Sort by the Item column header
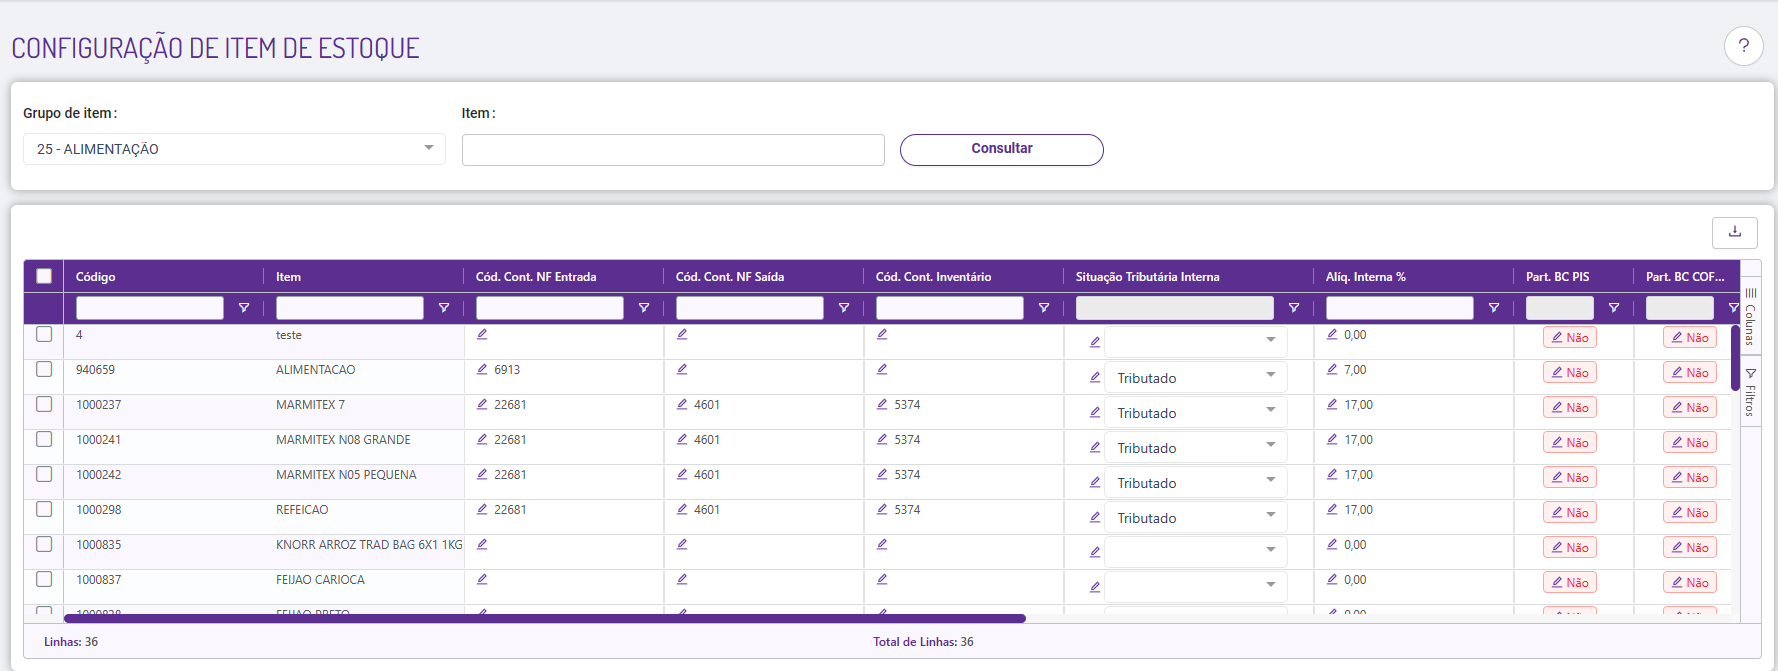This screenshot has width=1778, height=671. point(288,277)
